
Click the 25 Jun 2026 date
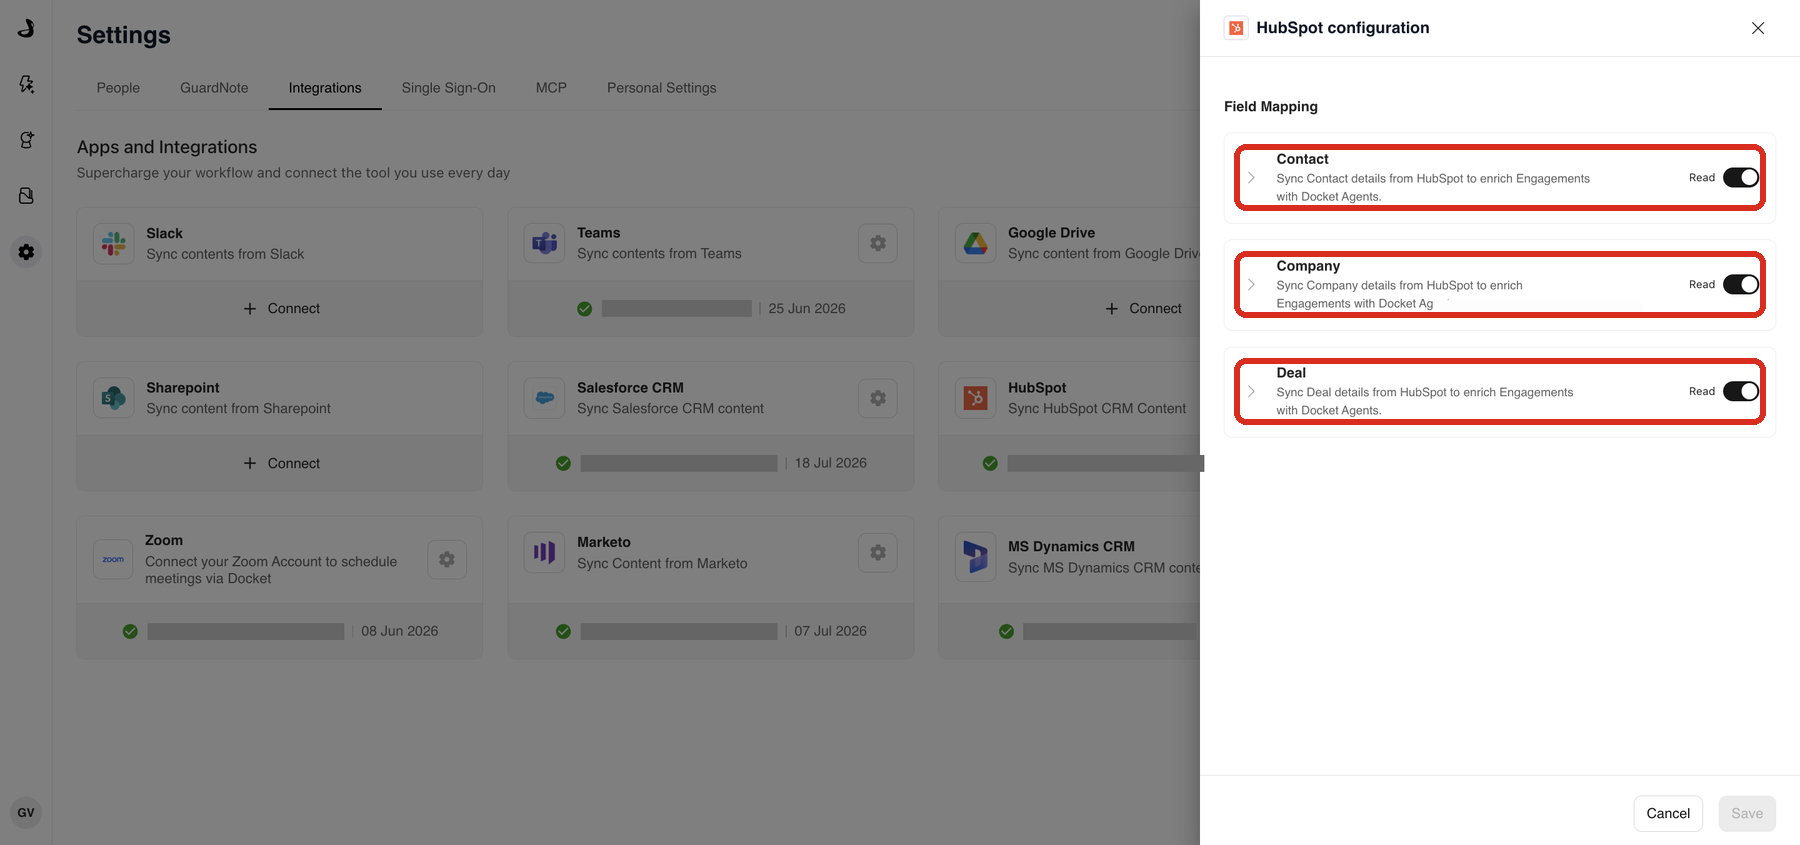807,309
